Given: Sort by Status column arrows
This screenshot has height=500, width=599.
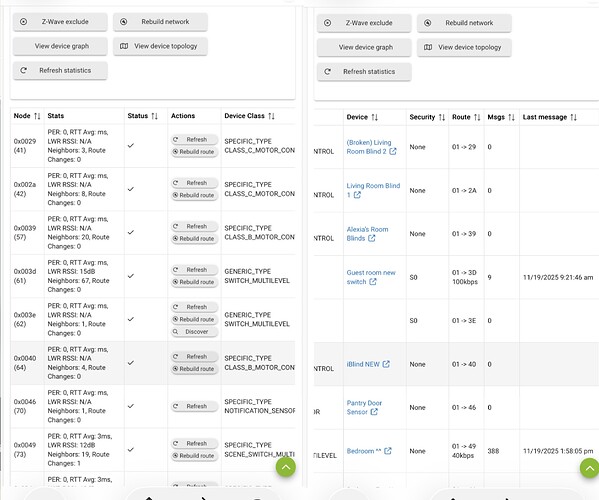Looking at the screenshot, I should tap(154, 116).
